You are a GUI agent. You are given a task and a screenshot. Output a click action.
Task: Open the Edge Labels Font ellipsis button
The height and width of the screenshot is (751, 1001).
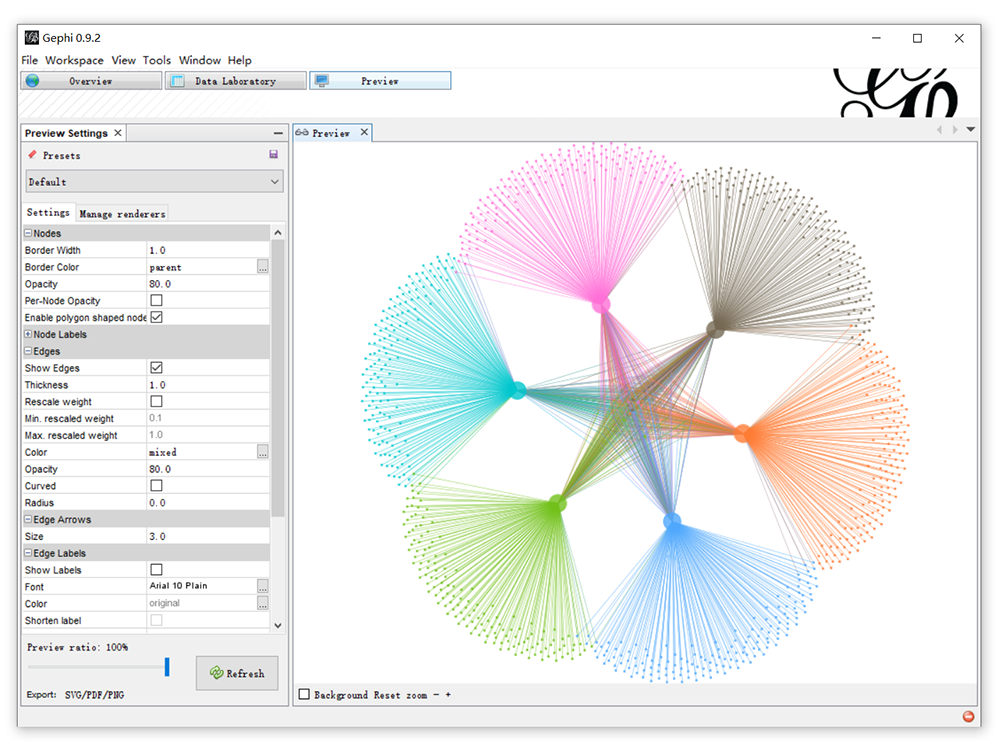[262, 586]
